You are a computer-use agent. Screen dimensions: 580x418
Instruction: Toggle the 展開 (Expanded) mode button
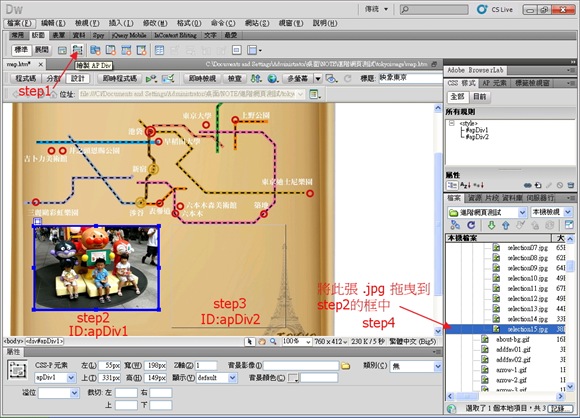tap(42, 50)
